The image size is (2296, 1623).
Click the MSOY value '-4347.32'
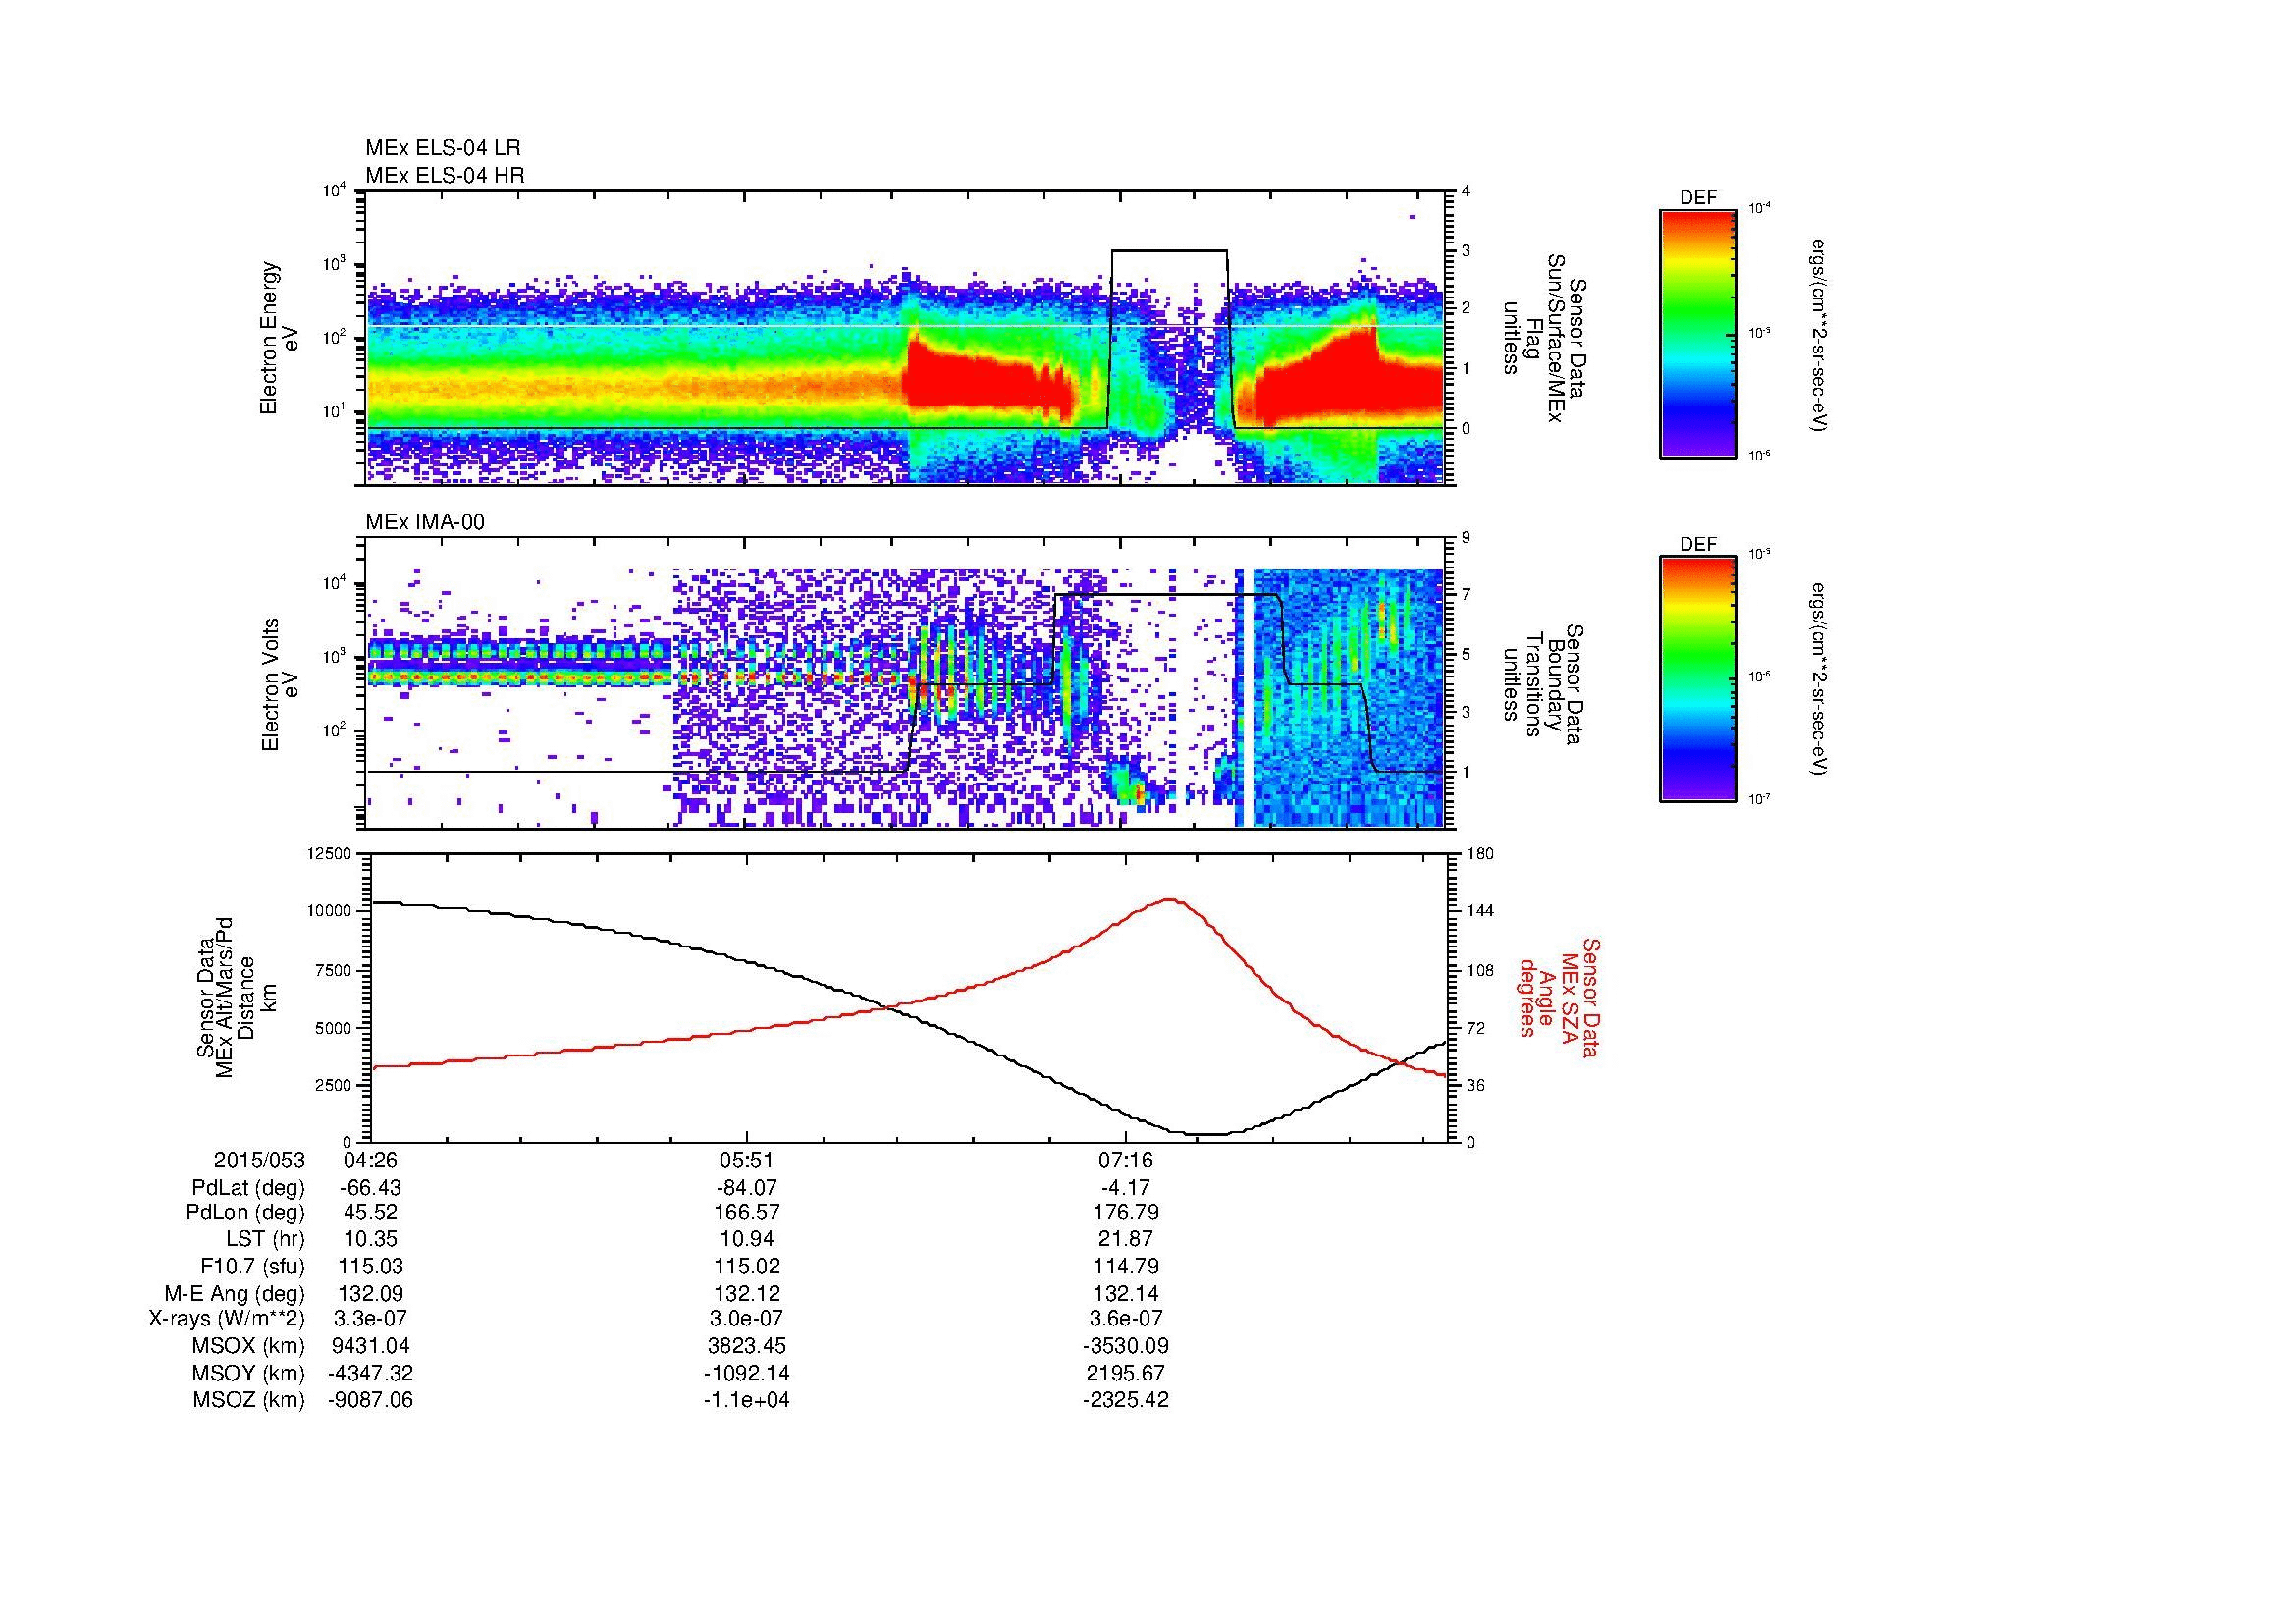(x=370, y=1373)
